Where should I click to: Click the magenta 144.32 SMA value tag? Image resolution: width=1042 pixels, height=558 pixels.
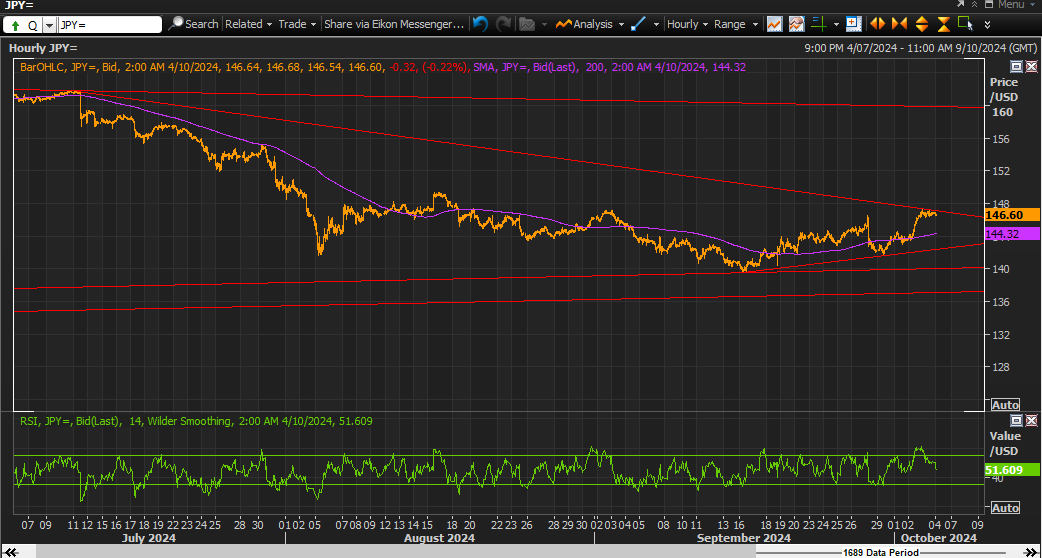[x=1011, y=234]
